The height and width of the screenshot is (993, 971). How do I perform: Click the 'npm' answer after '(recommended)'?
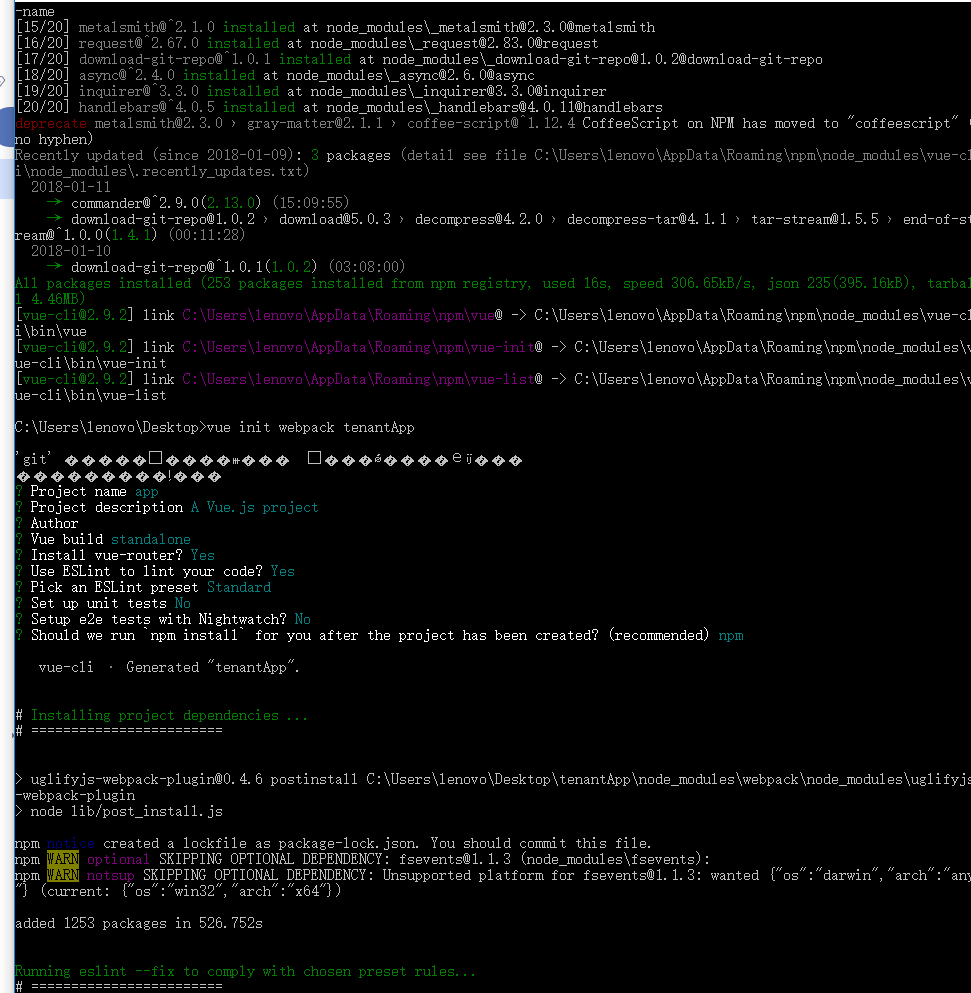(731, 635)
